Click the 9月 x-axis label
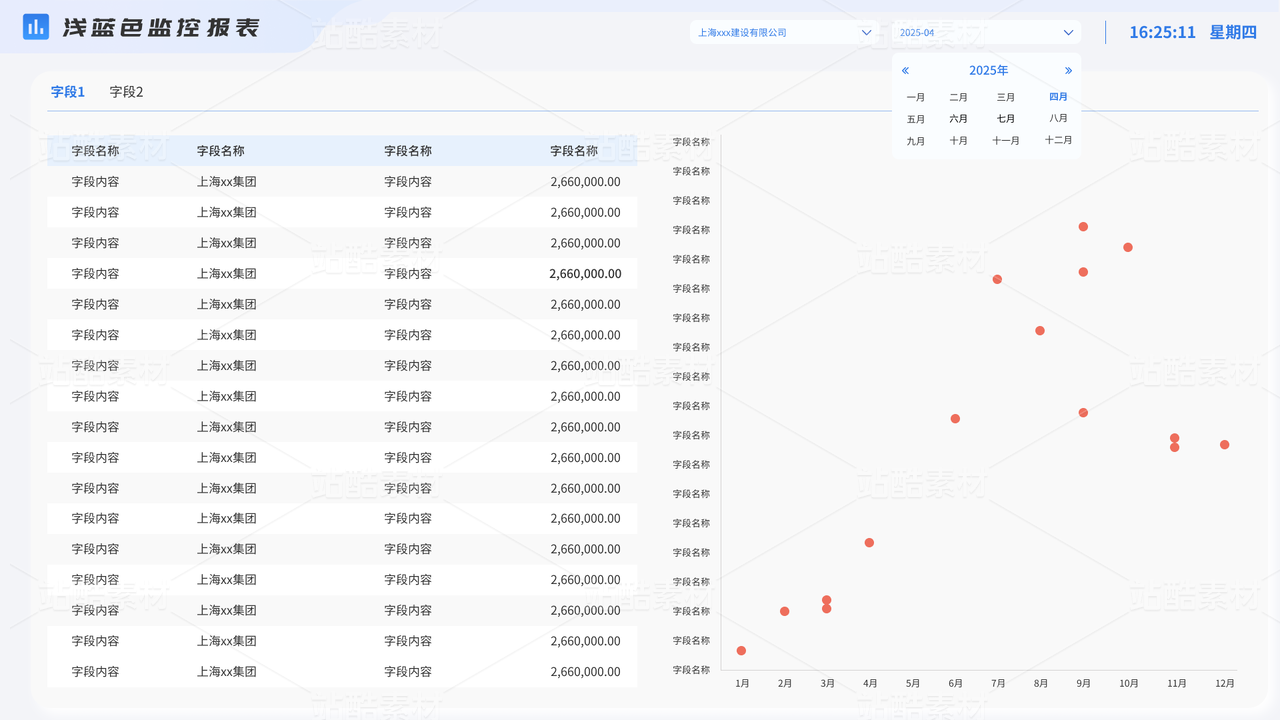 click(1083, 684)
